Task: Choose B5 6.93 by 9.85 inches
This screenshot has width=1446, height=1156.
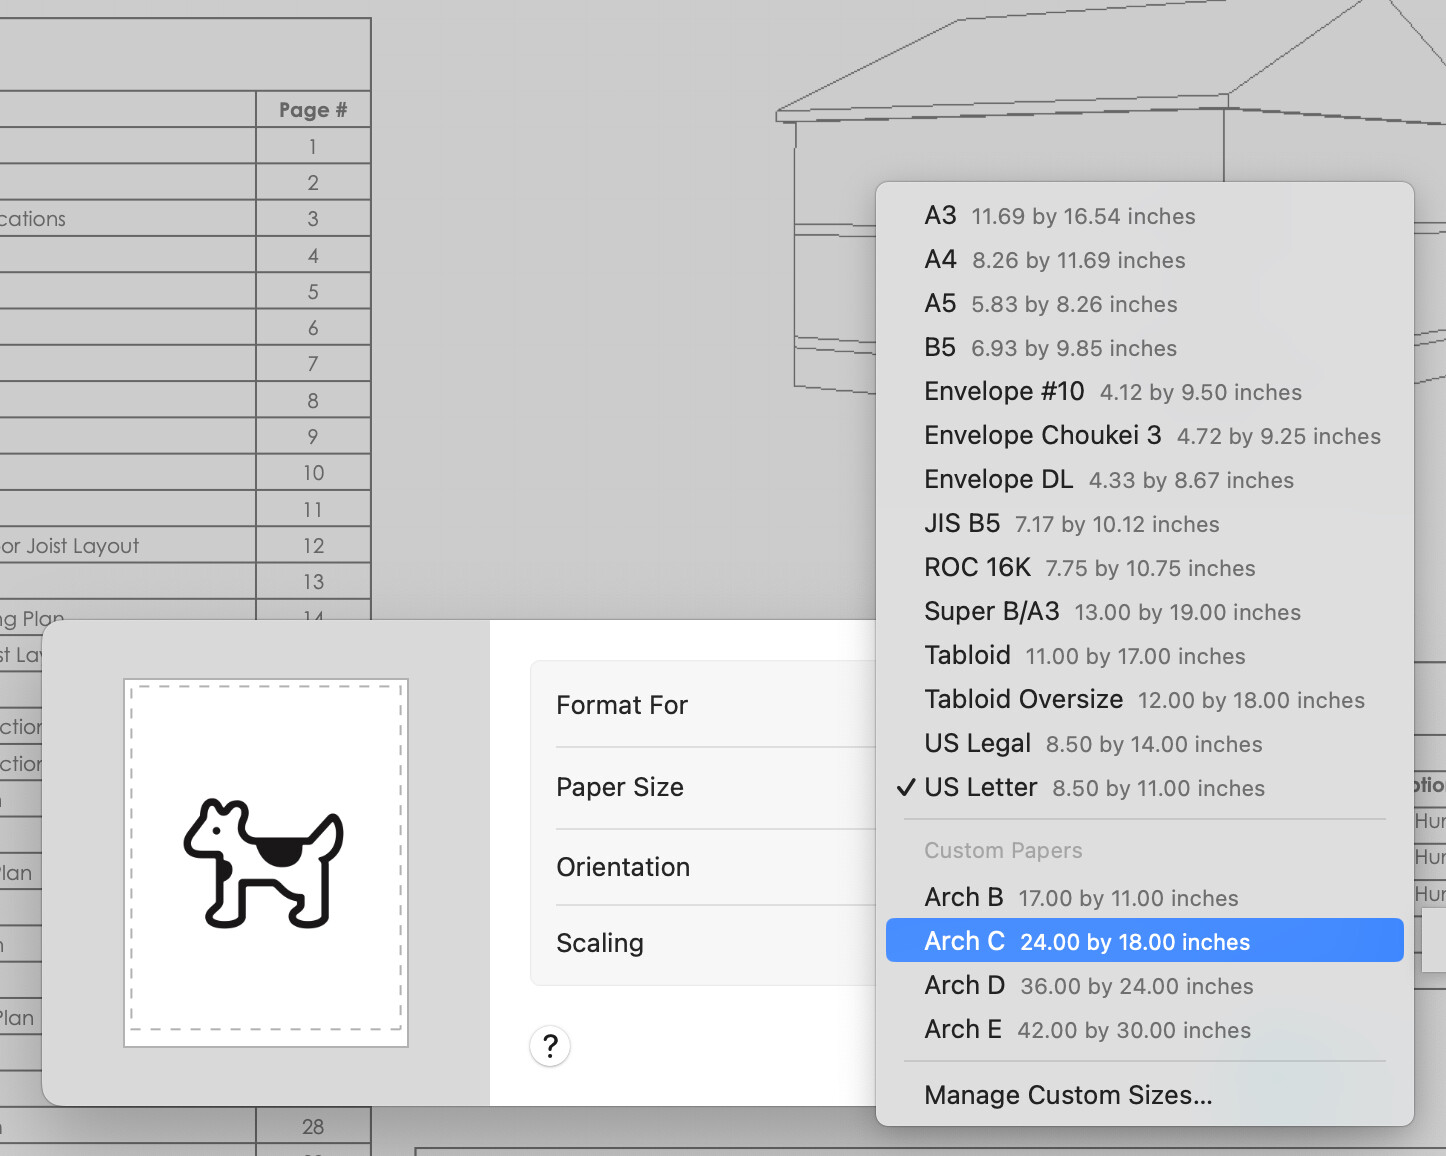Action: point(1145,348)
